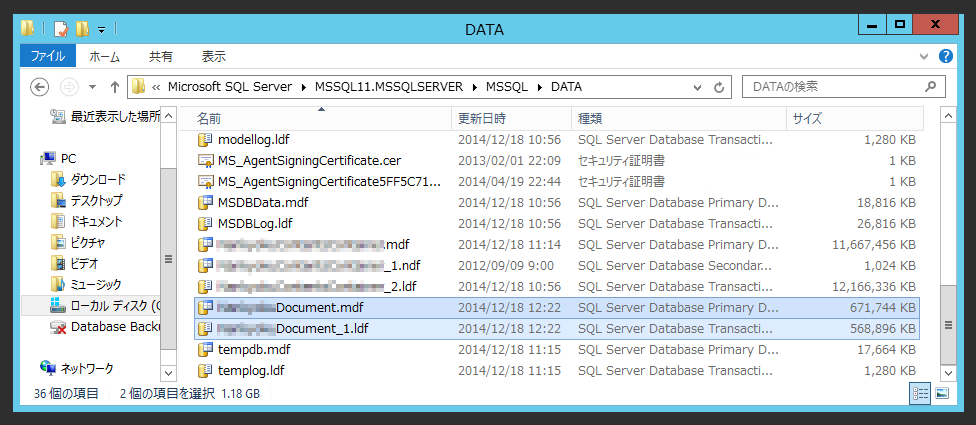
Task: Click the New folder quick access icon
Action: pos(82,29)
